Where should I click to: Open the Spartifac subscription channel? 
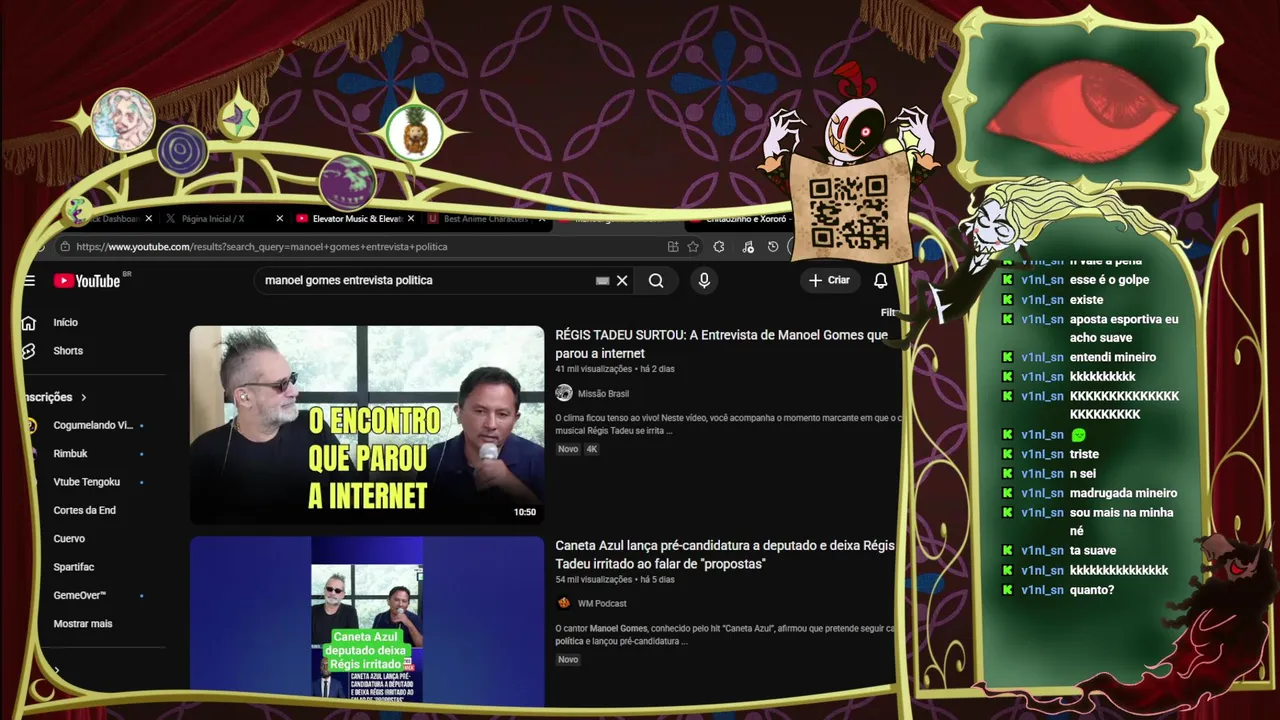pyautogui.click(x=74, y=567)
